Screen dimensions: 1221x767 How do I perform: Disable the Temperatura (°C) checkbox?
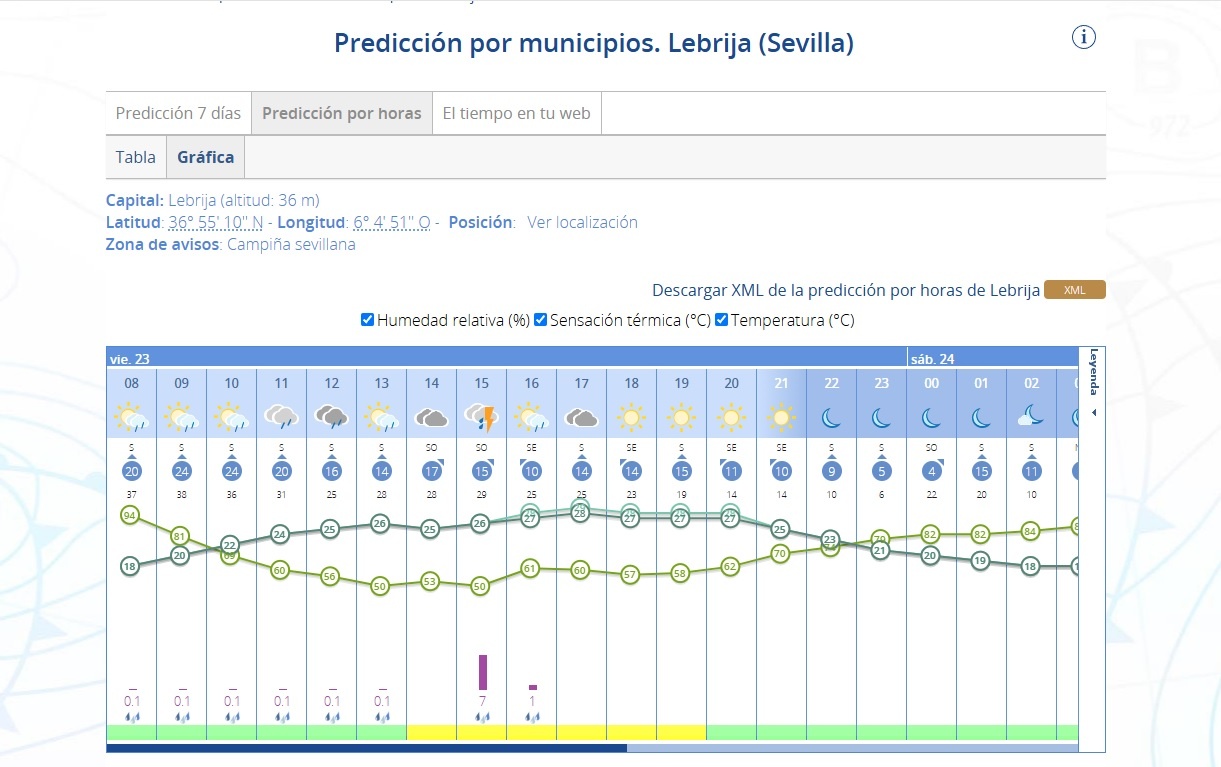click(722, 320)
